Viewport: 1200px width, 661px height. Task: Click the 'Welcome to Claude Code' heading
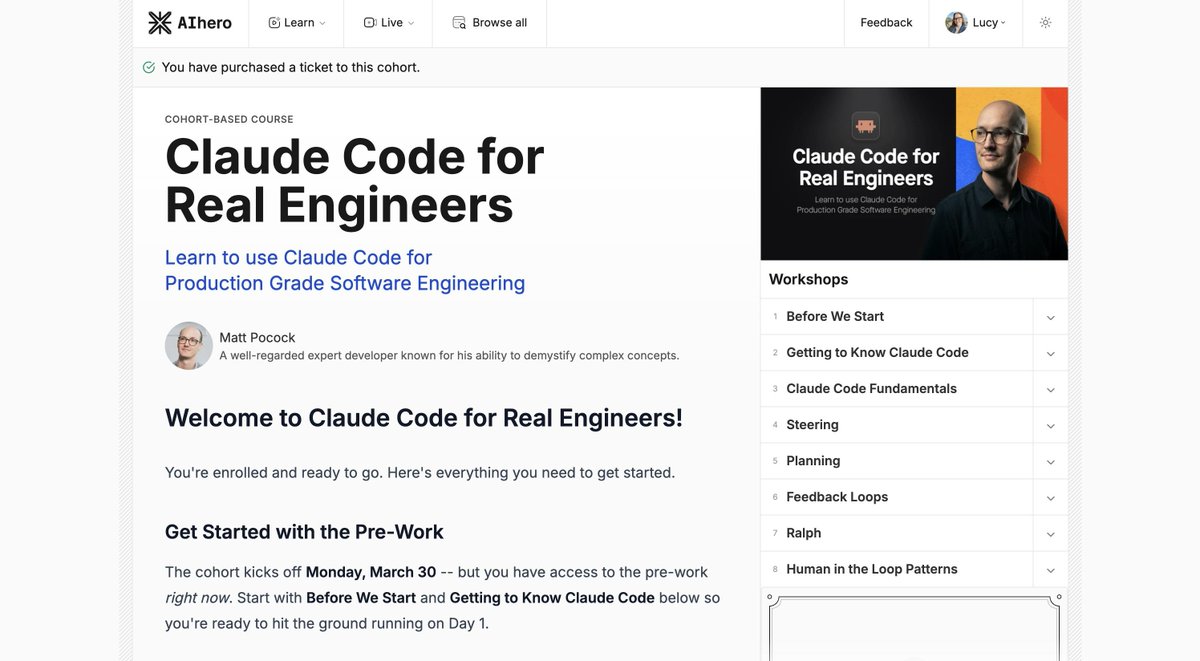424,418
